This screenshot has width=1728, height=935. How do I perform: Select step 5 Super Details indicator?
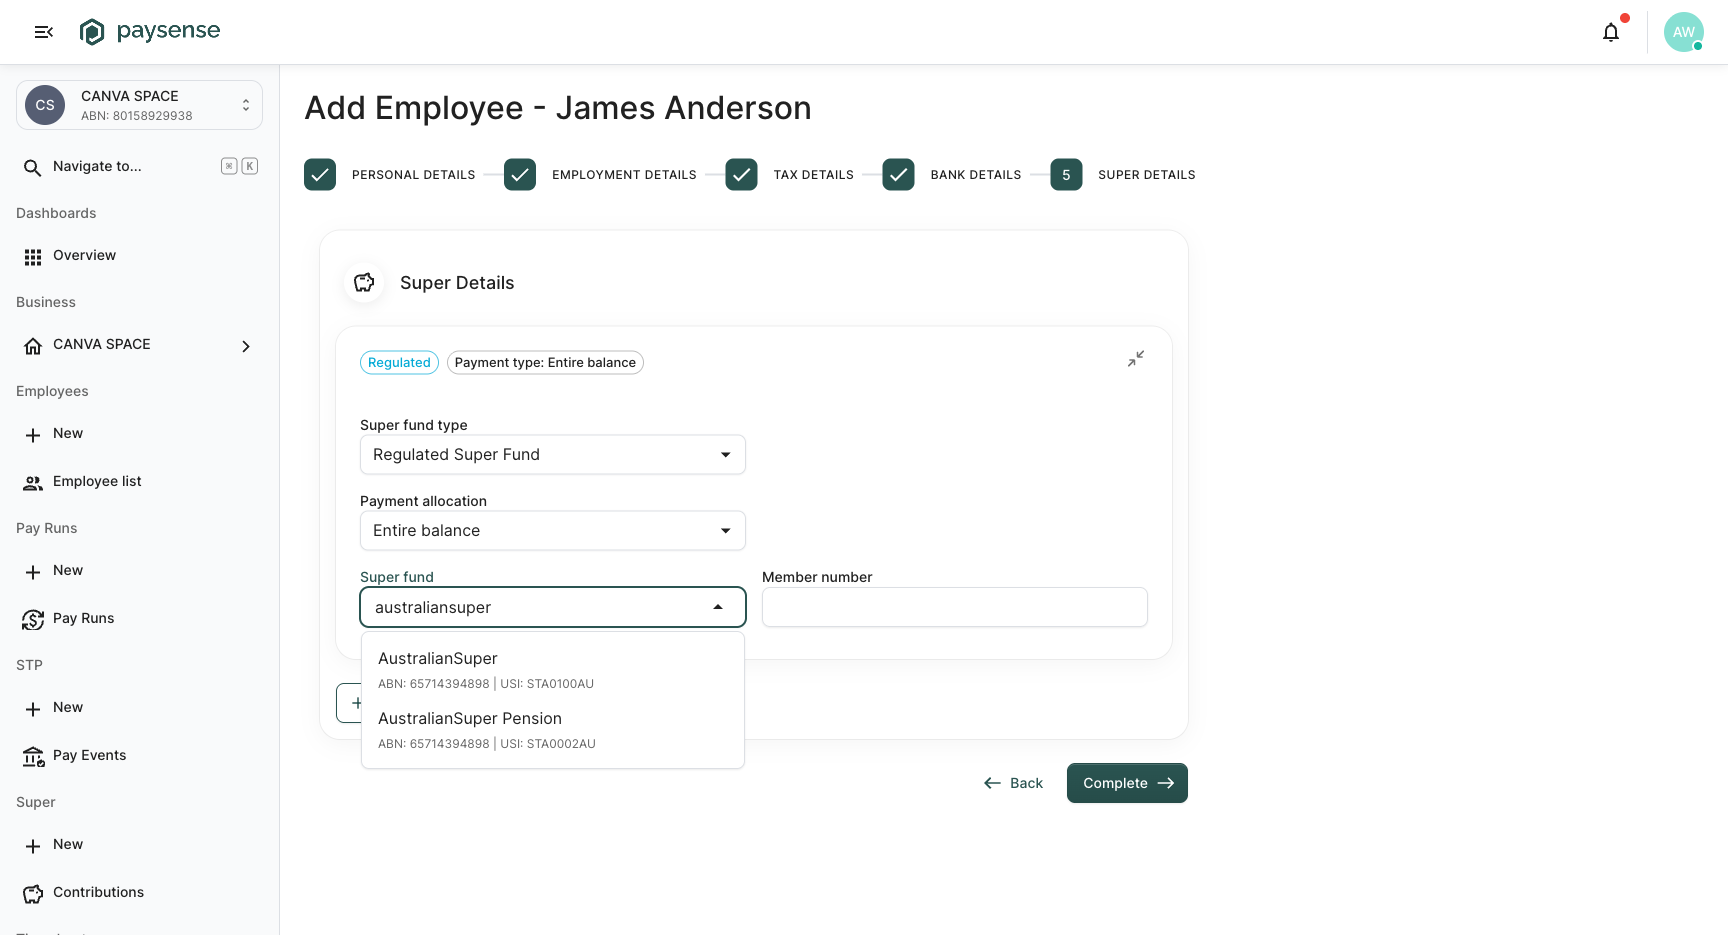[x=1066, y=175]
